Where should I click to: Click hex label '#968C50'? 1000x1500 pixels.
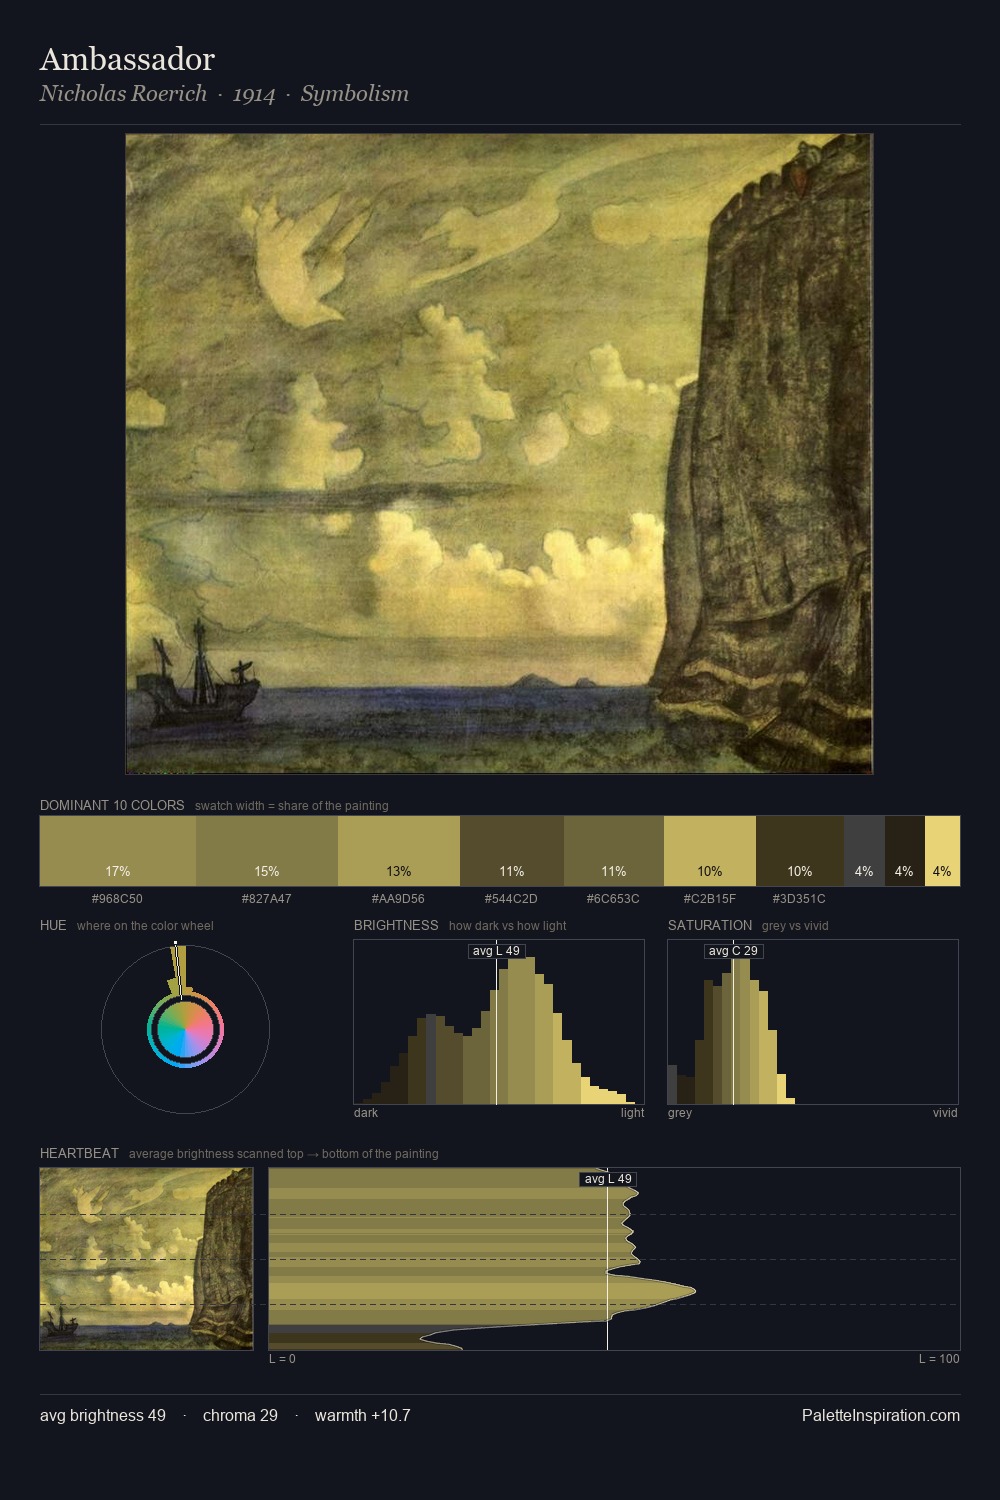(117, 899)
